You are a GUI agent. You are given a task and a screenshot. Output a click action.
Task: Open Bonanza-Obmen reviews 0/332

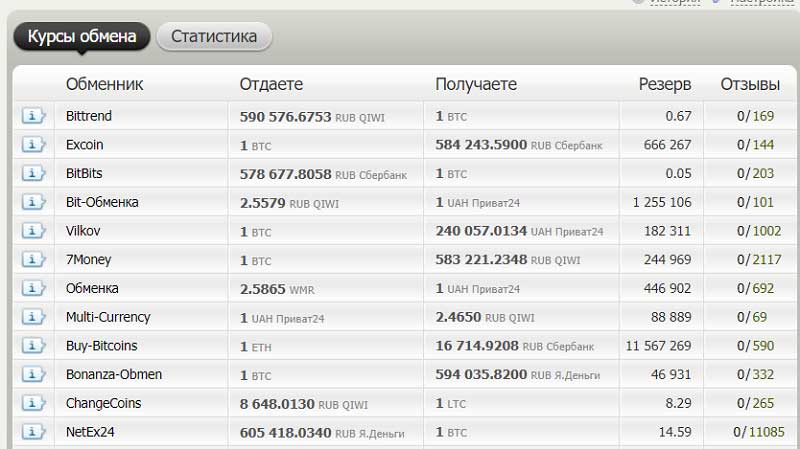click(x=755, y=374)
